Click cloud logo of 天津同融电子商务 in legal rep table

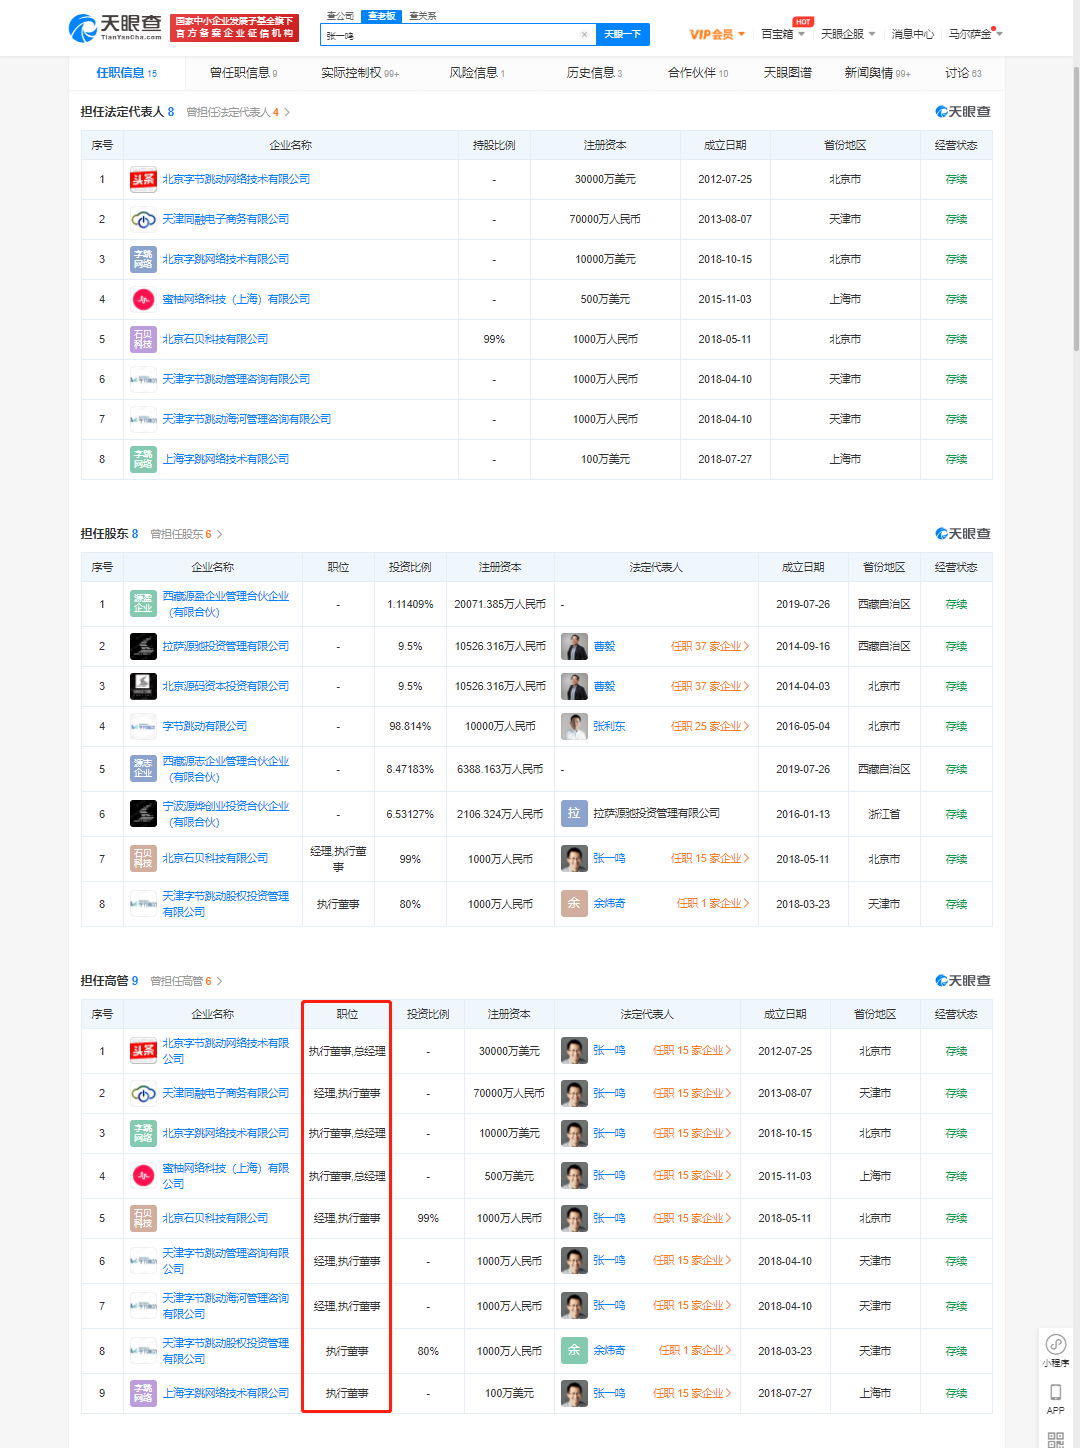click(143, 219)
